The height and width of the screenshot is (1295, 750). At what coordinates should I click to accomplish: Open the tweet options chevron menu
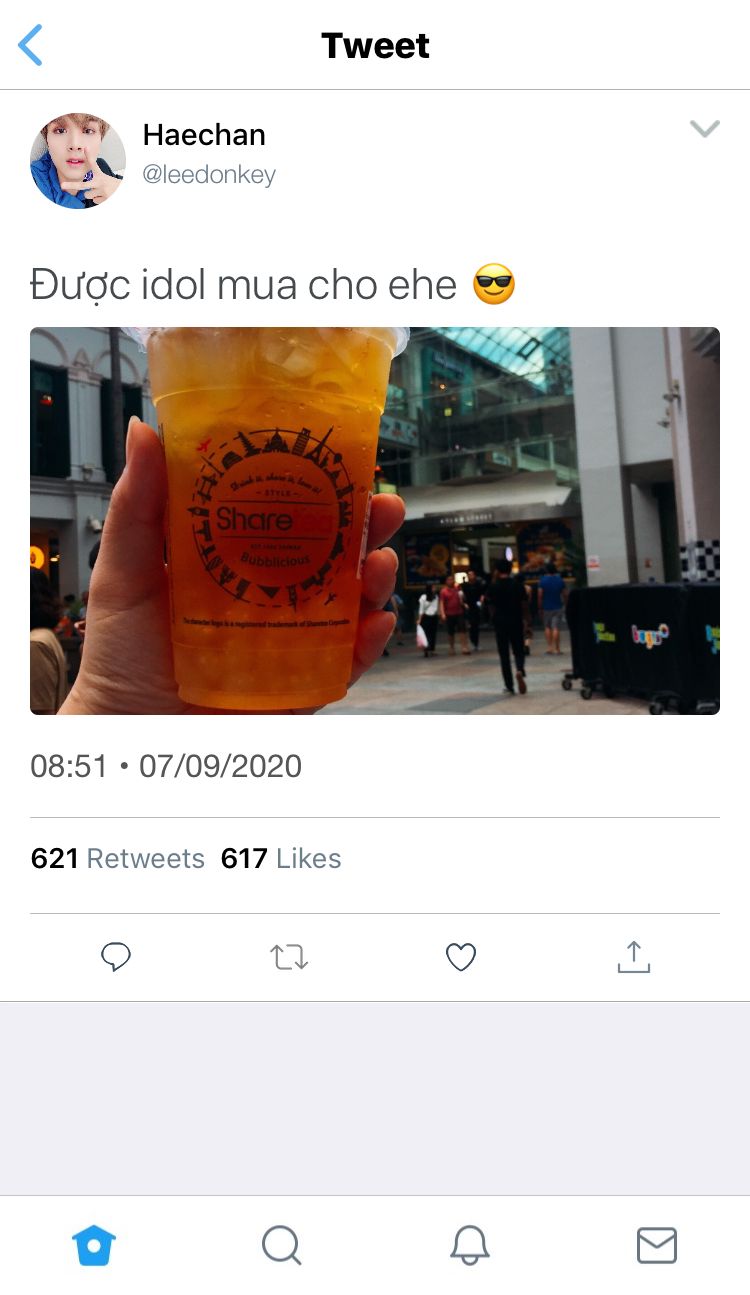tap(705, 128)
